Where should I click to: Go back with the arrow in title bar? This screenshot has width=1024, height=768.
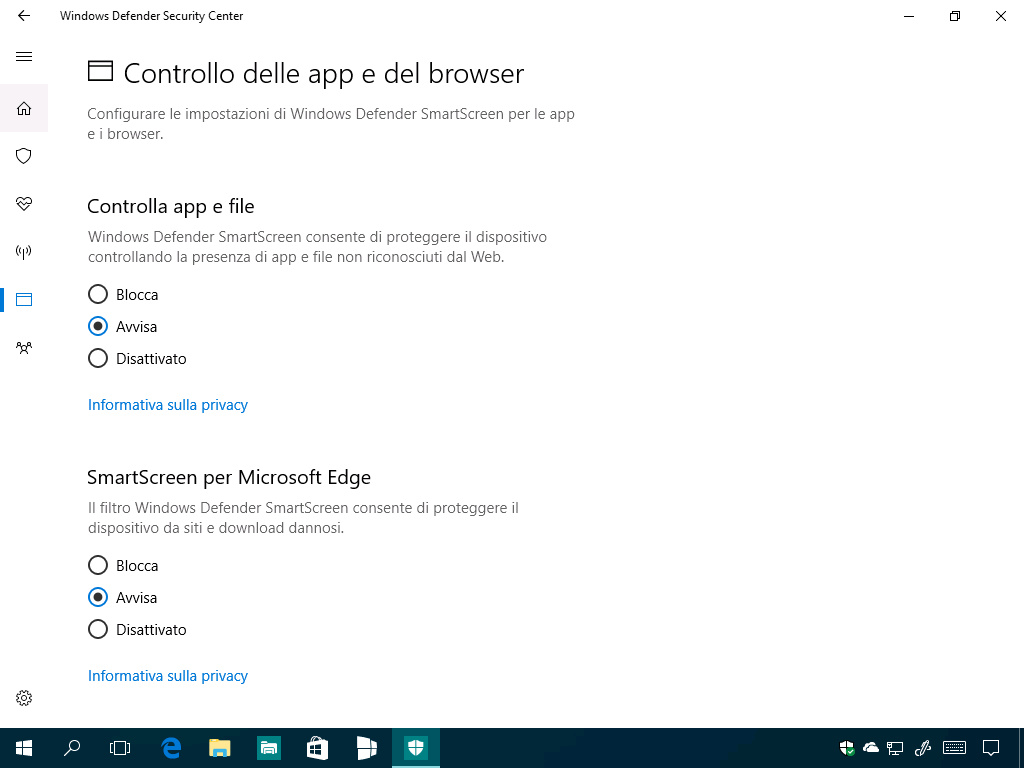click(x=24, y=16)
